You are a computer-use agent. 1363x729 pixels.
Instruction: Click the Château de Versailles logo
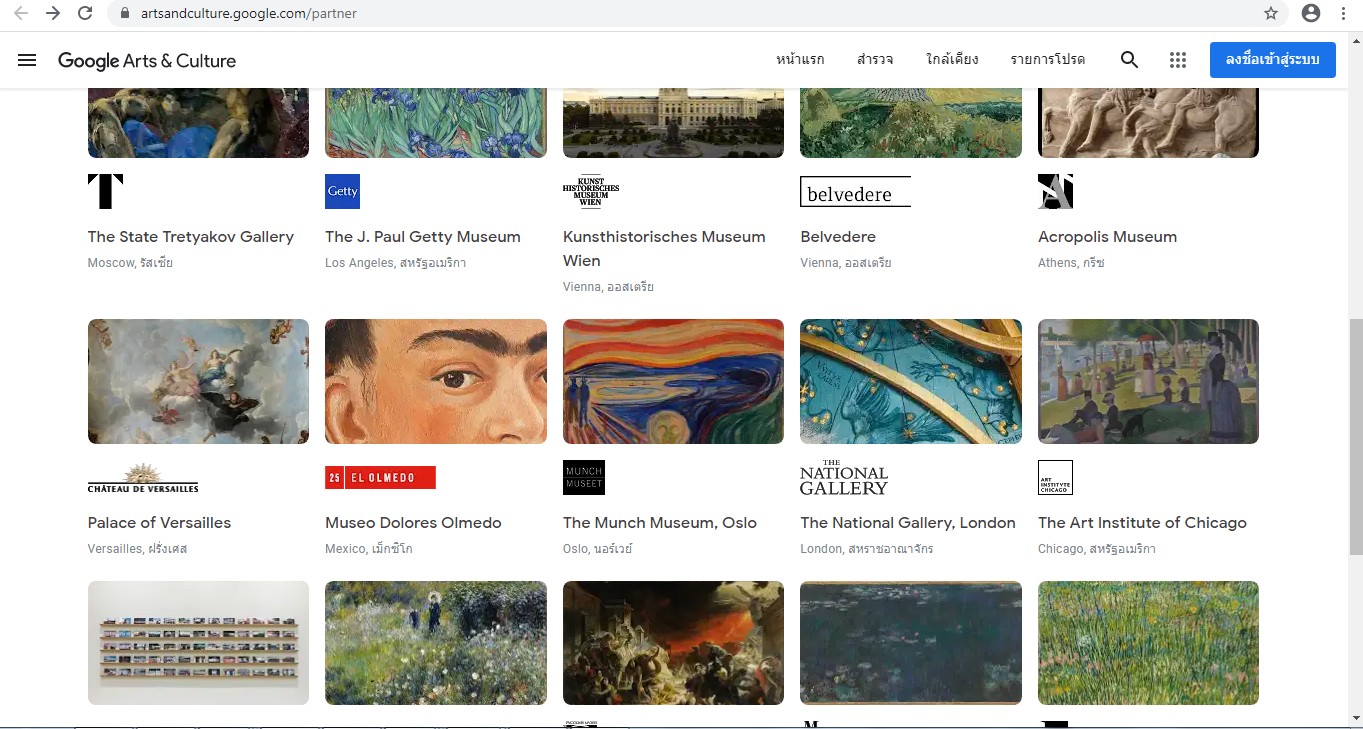143,478
